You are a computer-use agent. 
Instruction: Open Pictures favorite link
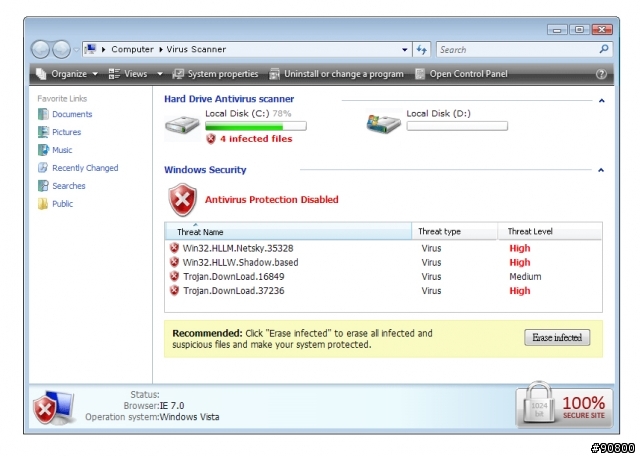click(x=67, y=132)
